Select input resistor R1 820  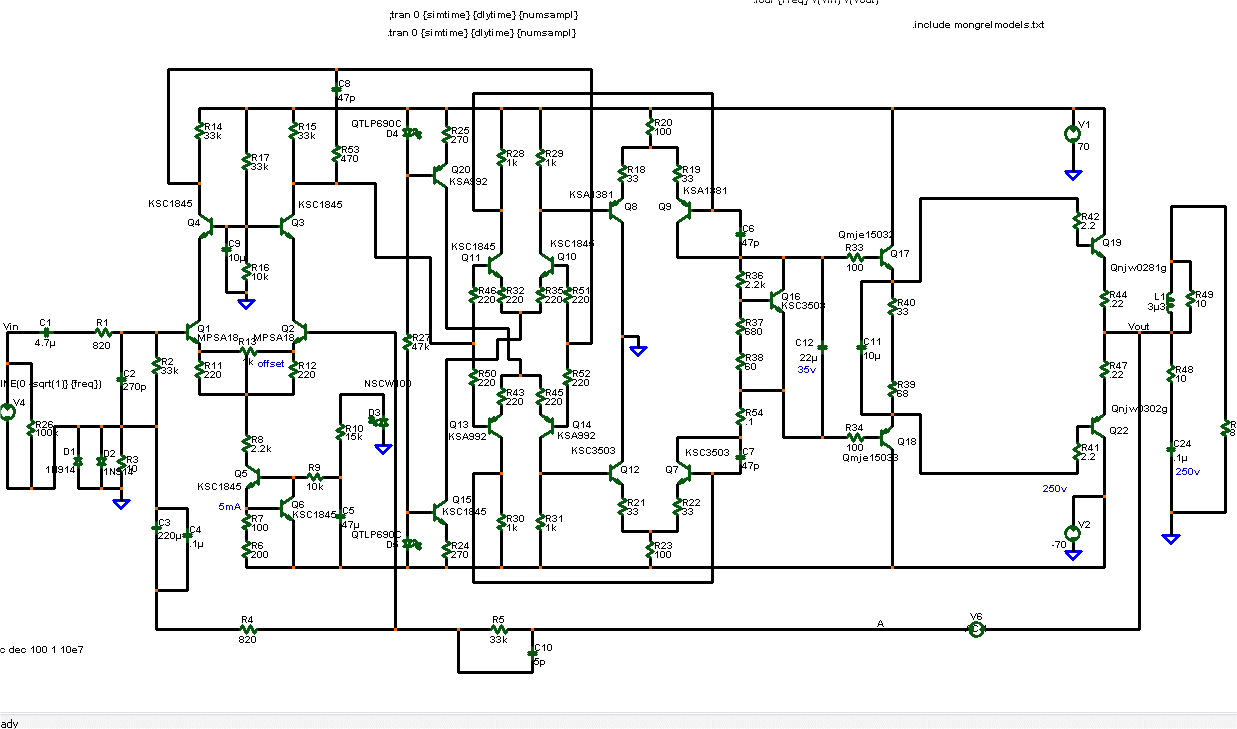click(x=102, y=332)
